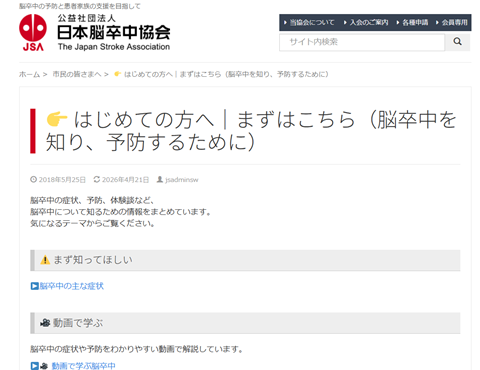480x370 pixels.
Task: Click the video camera icon beside 動画で学ぶ heading
Action: (45, 323)
